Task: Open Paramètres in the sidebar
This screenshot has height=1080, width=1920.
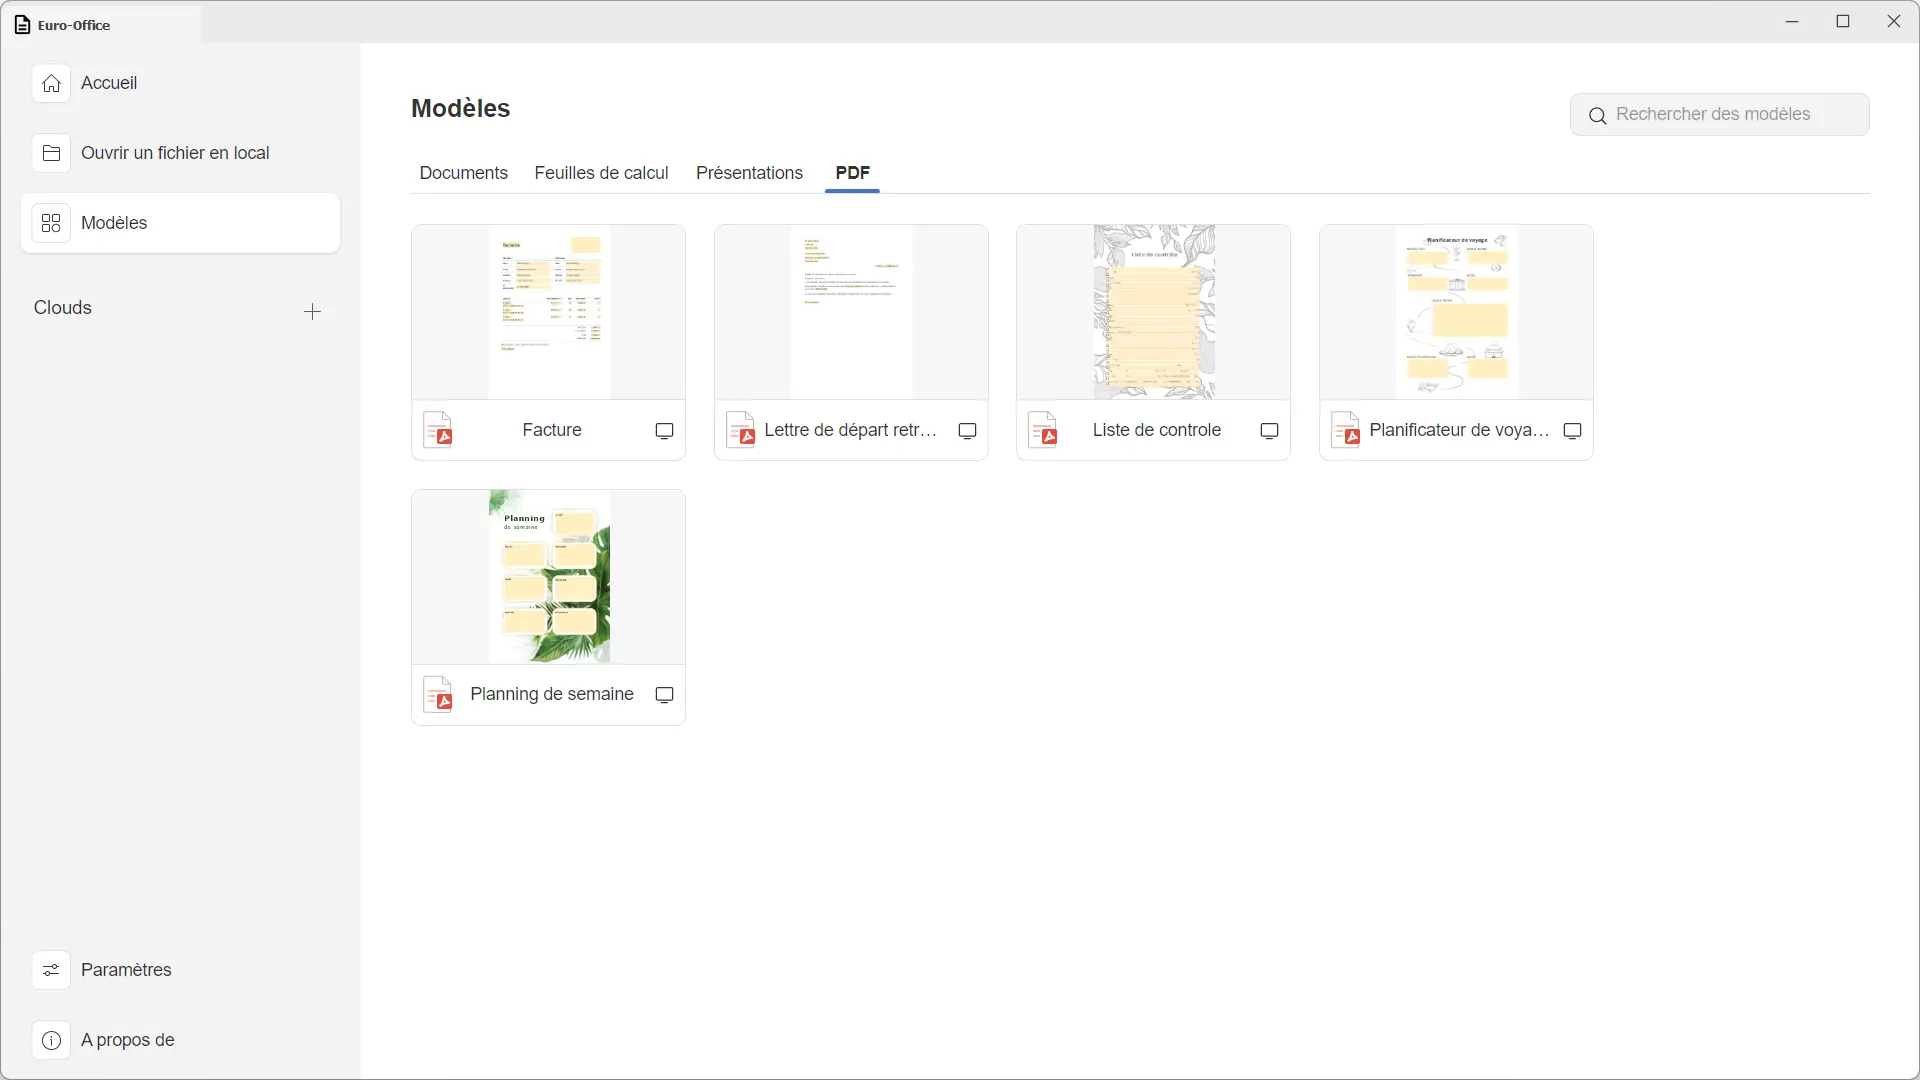Action: click(180, 970)
